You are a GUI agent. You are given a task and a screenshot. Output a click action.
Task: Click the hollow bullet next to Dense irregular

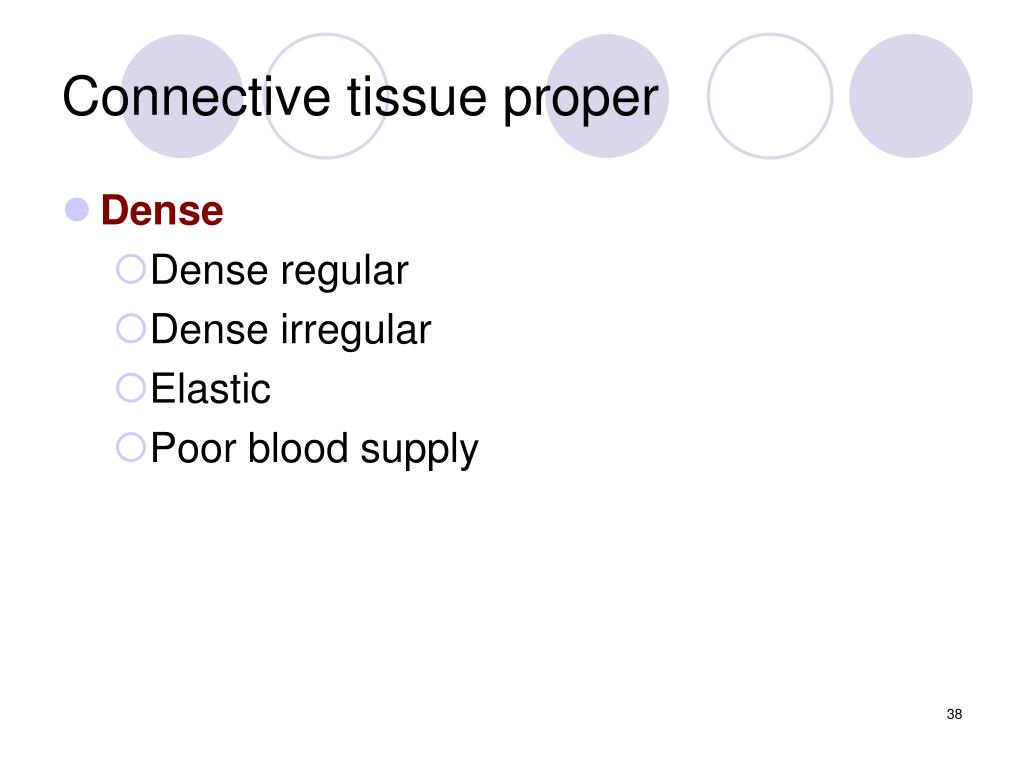click(131, 328)
